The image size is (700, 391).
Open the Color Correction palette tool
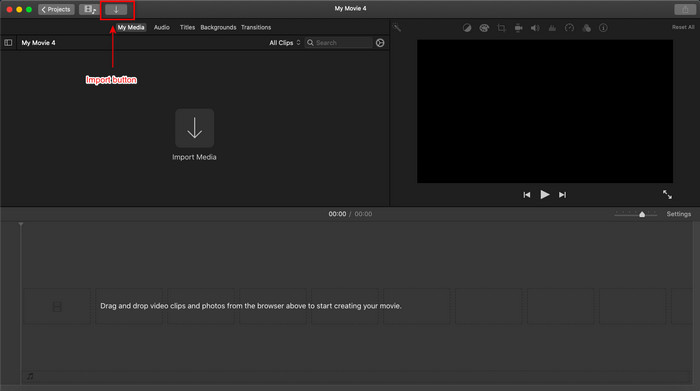coord(484,28)
